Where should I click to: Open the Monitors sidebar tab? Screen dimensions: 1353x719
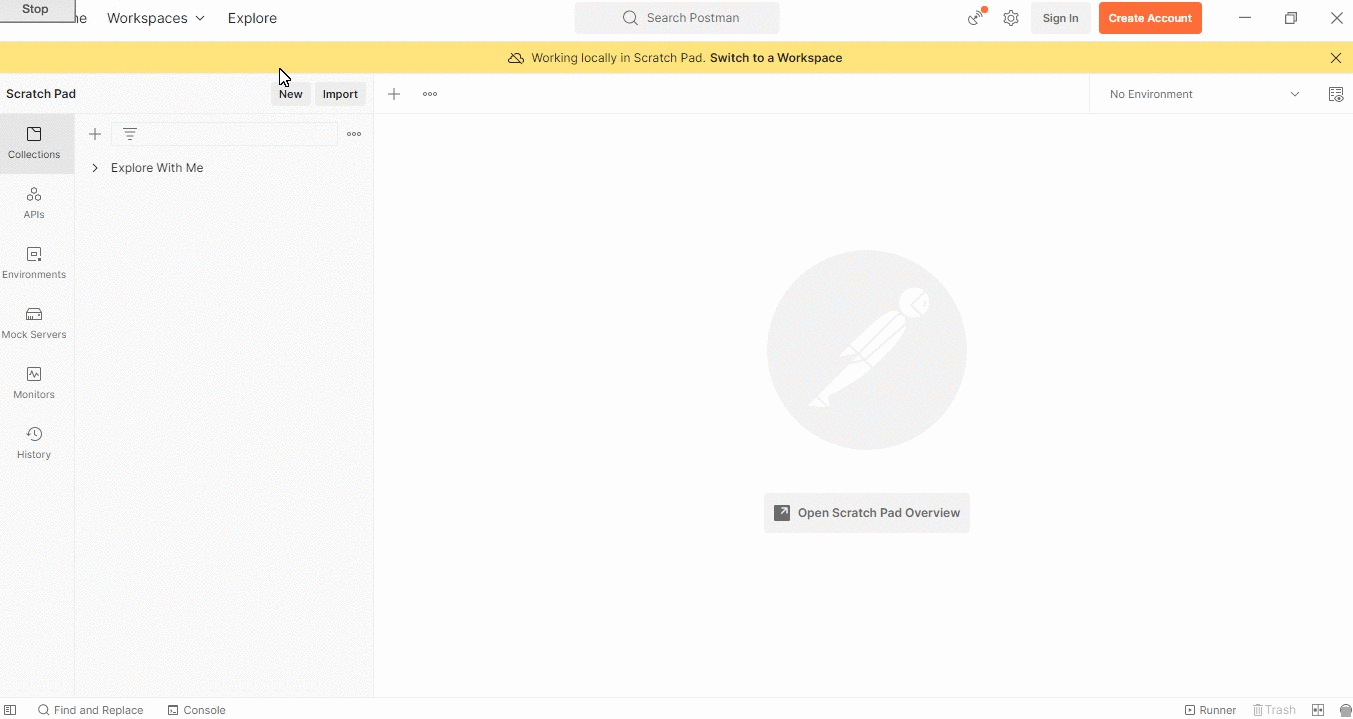point(34,383)
